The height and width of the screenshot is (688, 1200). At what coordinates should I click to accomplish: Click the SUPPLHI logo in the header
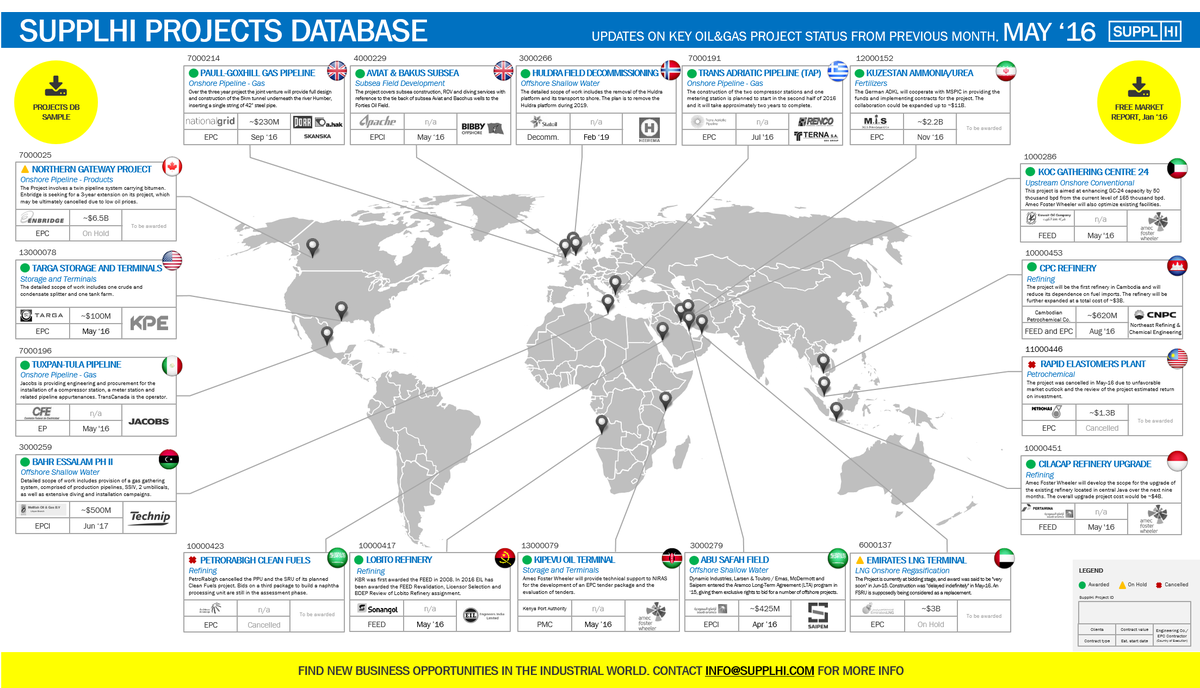pyautogui.click(x=1145, y=31)
